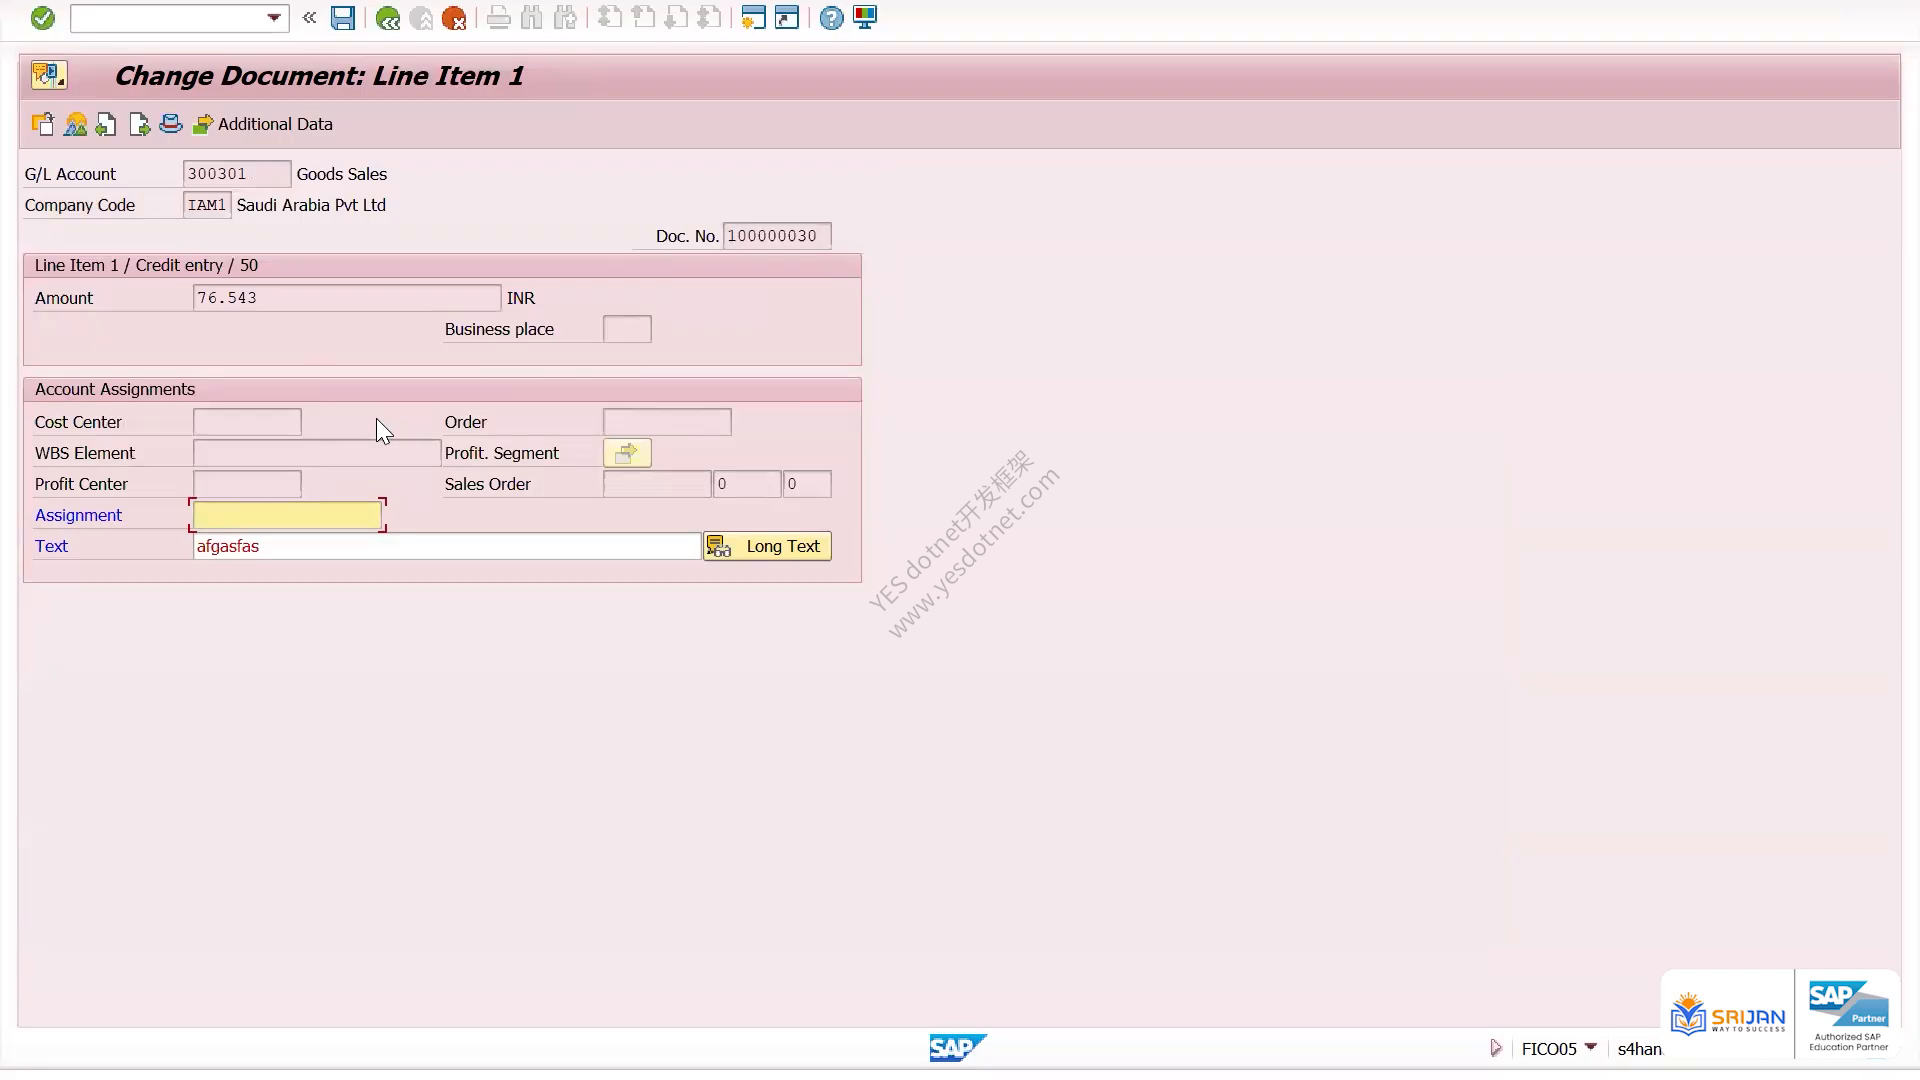Click the blue printer-like icon in application toolbar
The width and height of the screenshot is (1920, 1080).
pos(171,124)
